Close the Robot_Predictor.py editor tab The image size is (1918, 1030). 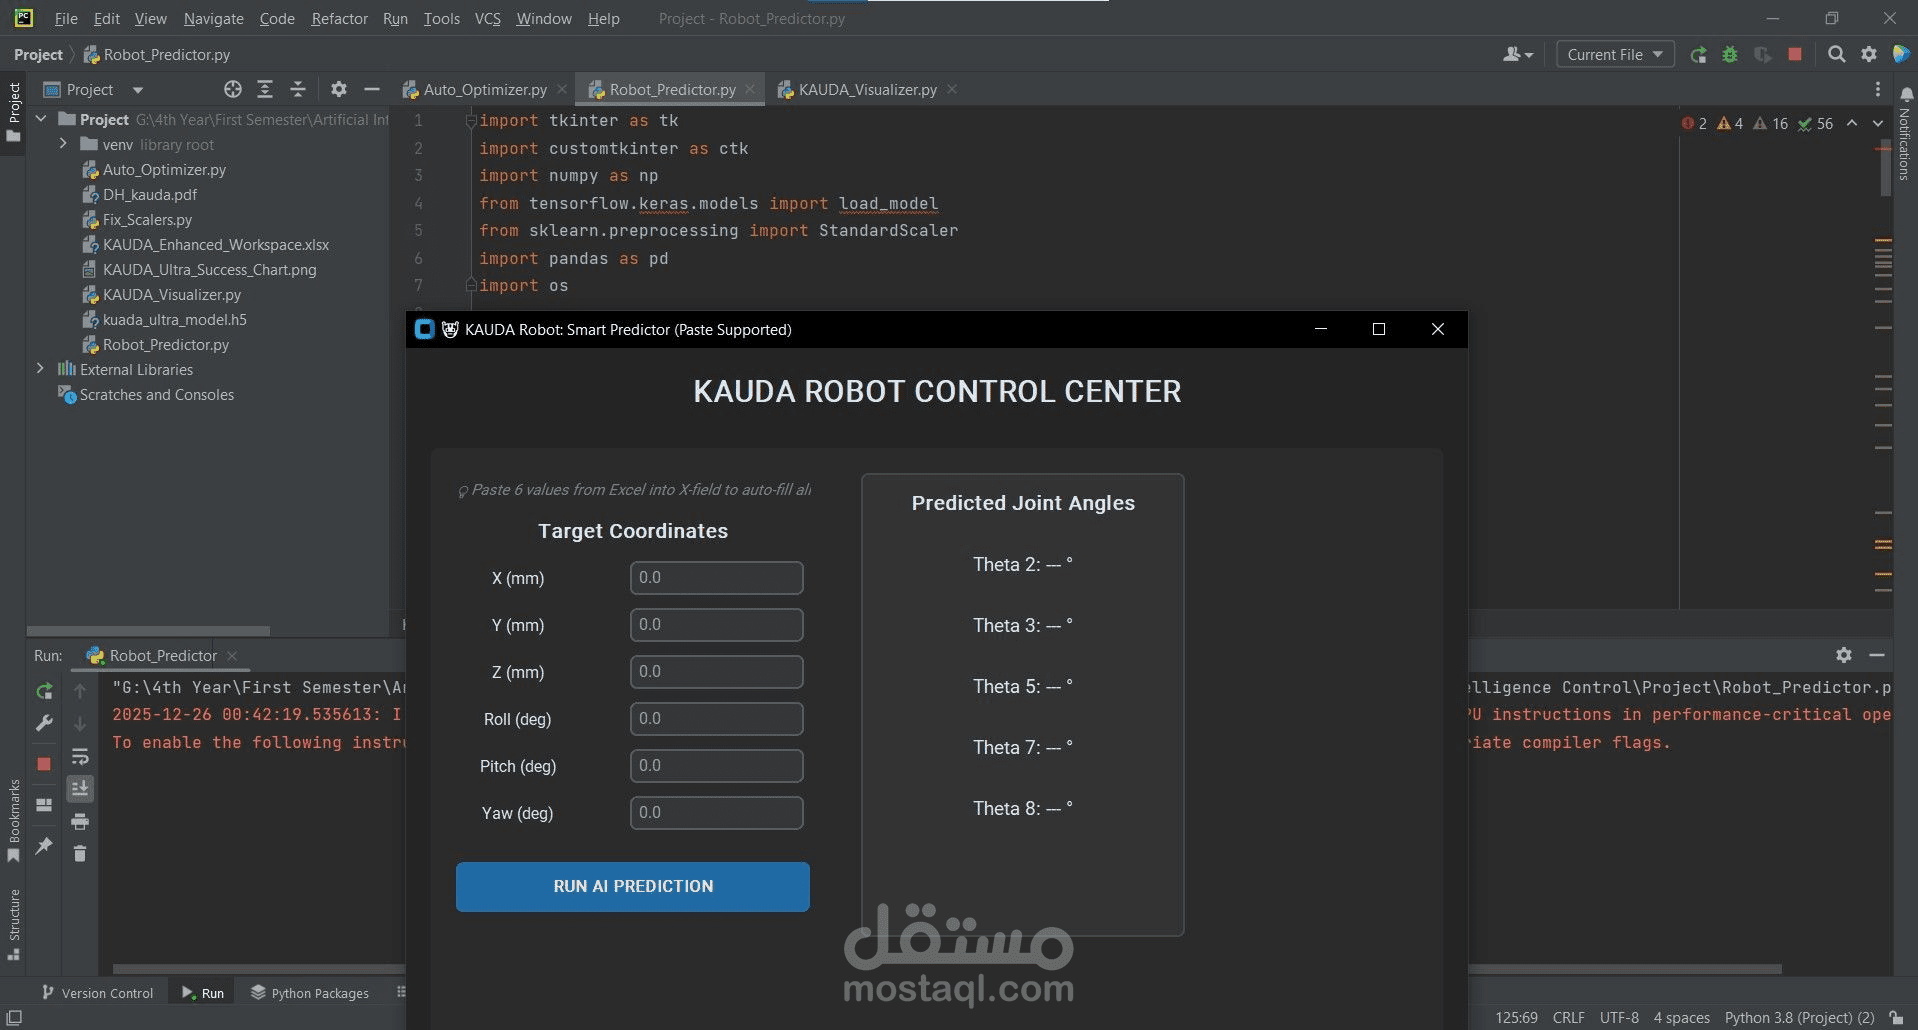click(750, 89)
